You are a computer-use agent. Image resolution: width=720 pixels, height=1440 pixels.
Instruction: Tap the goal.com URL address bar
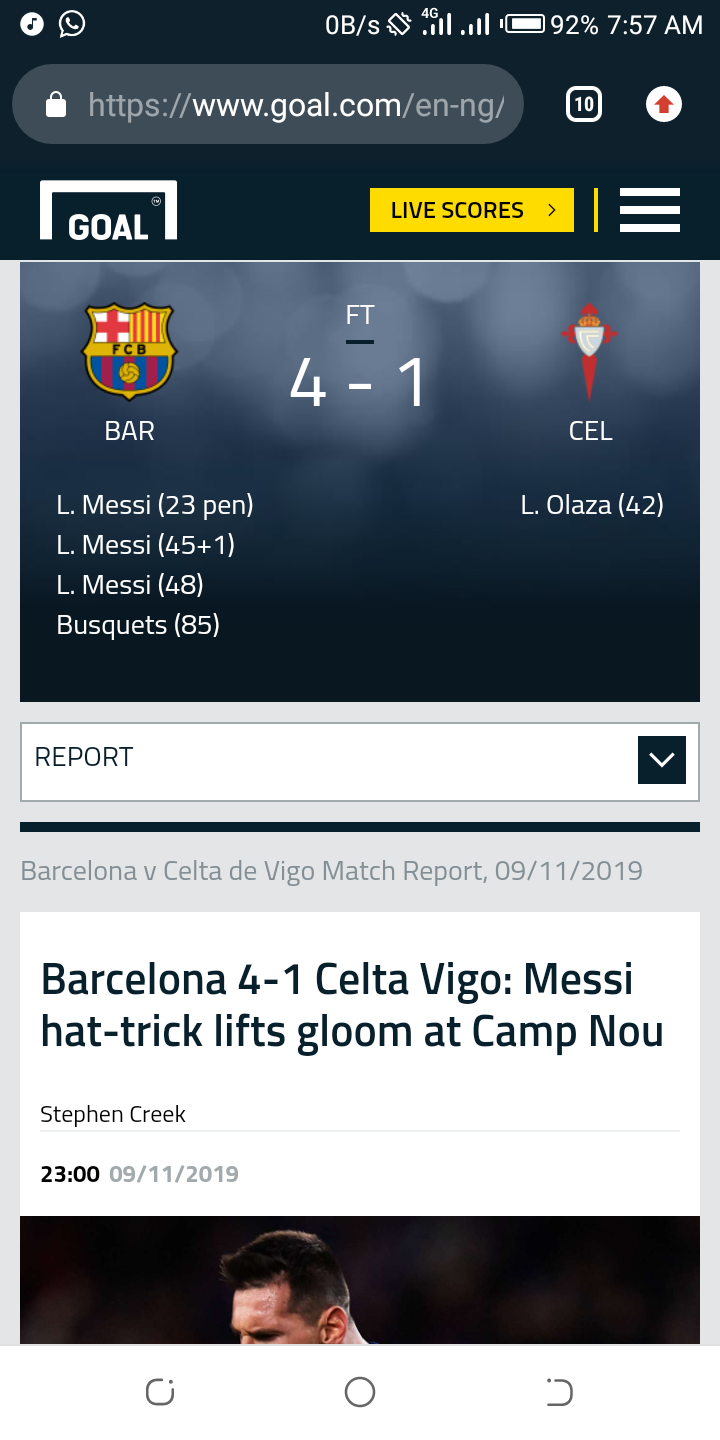[x=295, y=105]
